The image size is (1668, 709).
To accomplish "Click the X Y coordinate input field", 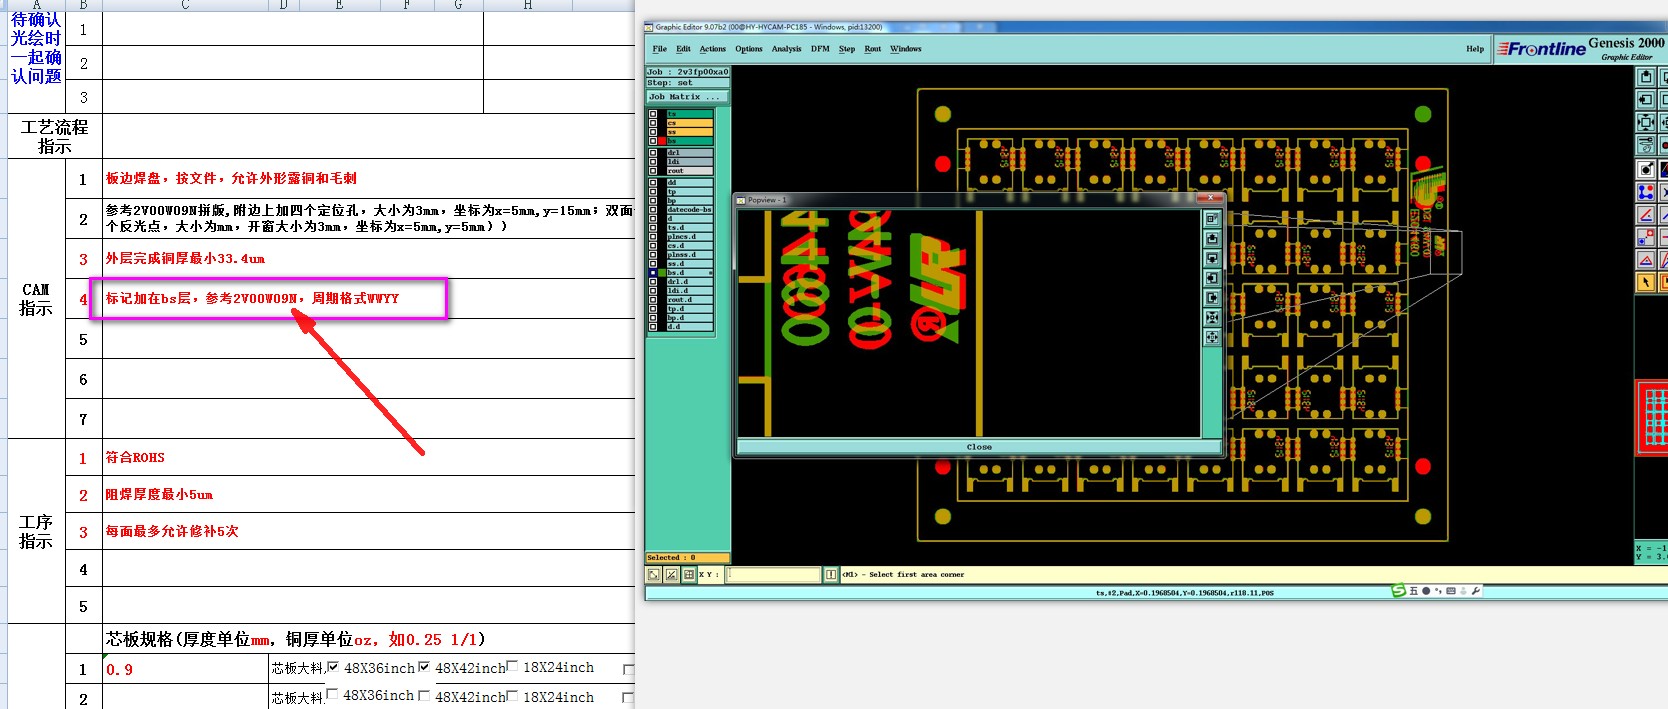I will coord(773,575).
